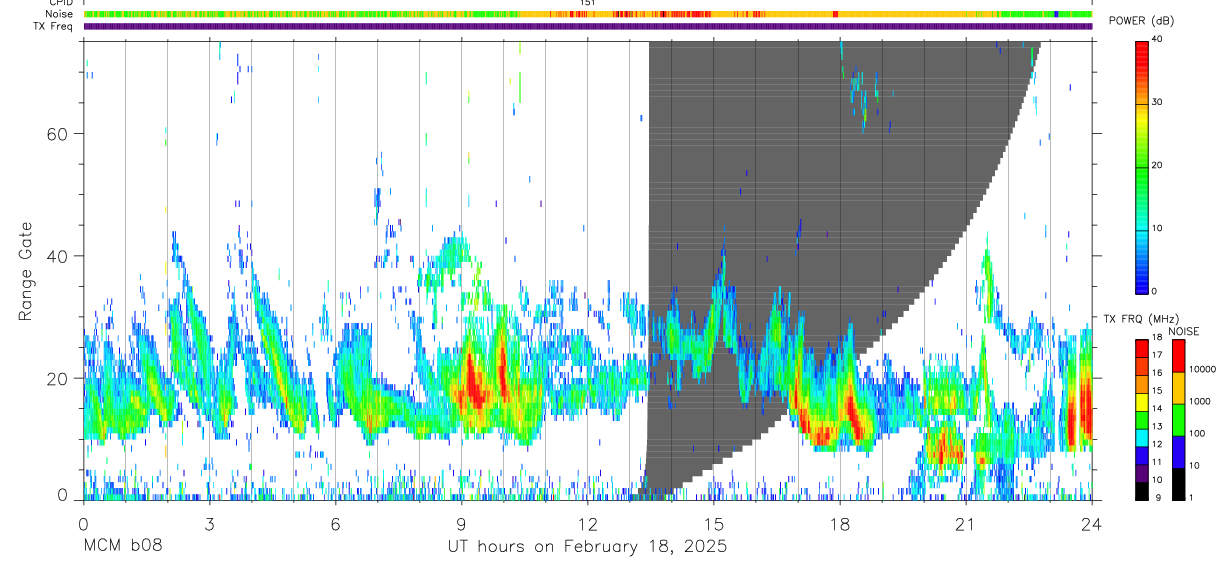Click the Noise color strip above the plot
This screenshot has width=1228, height=567.
point(588,14)
